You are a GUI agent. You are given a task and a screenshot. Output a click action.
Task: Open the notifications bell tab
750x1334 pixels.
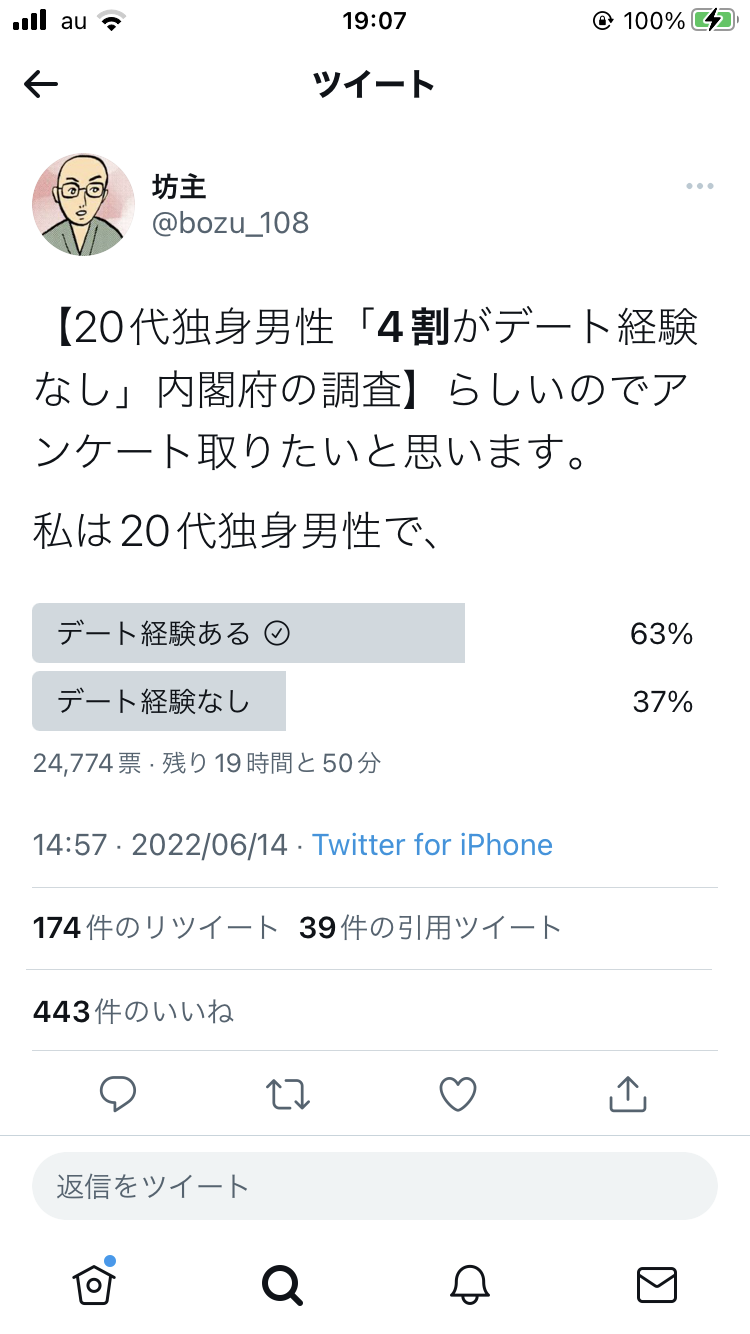click(x=470, y=1283)
